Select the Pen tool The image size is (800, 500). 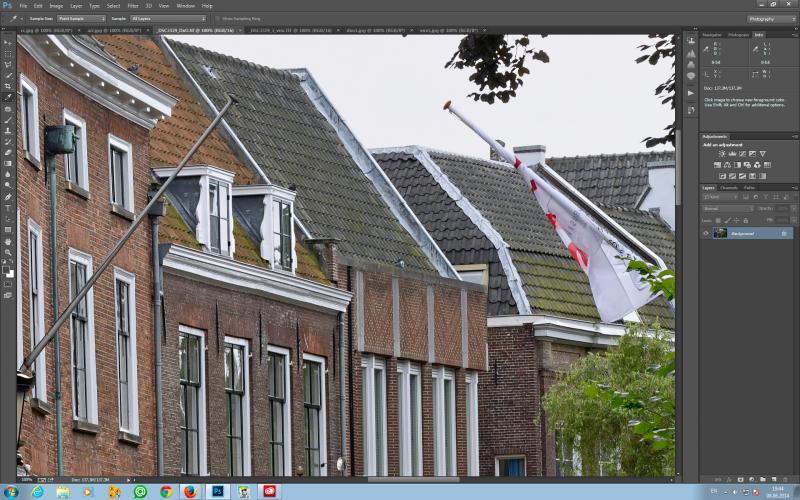[8, 197]
